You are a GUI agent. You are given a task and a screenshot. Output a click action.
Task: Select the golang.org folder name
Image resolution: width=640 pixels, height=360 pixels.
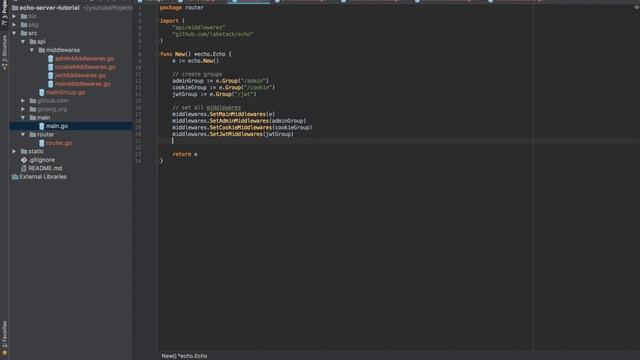(52, 109)
